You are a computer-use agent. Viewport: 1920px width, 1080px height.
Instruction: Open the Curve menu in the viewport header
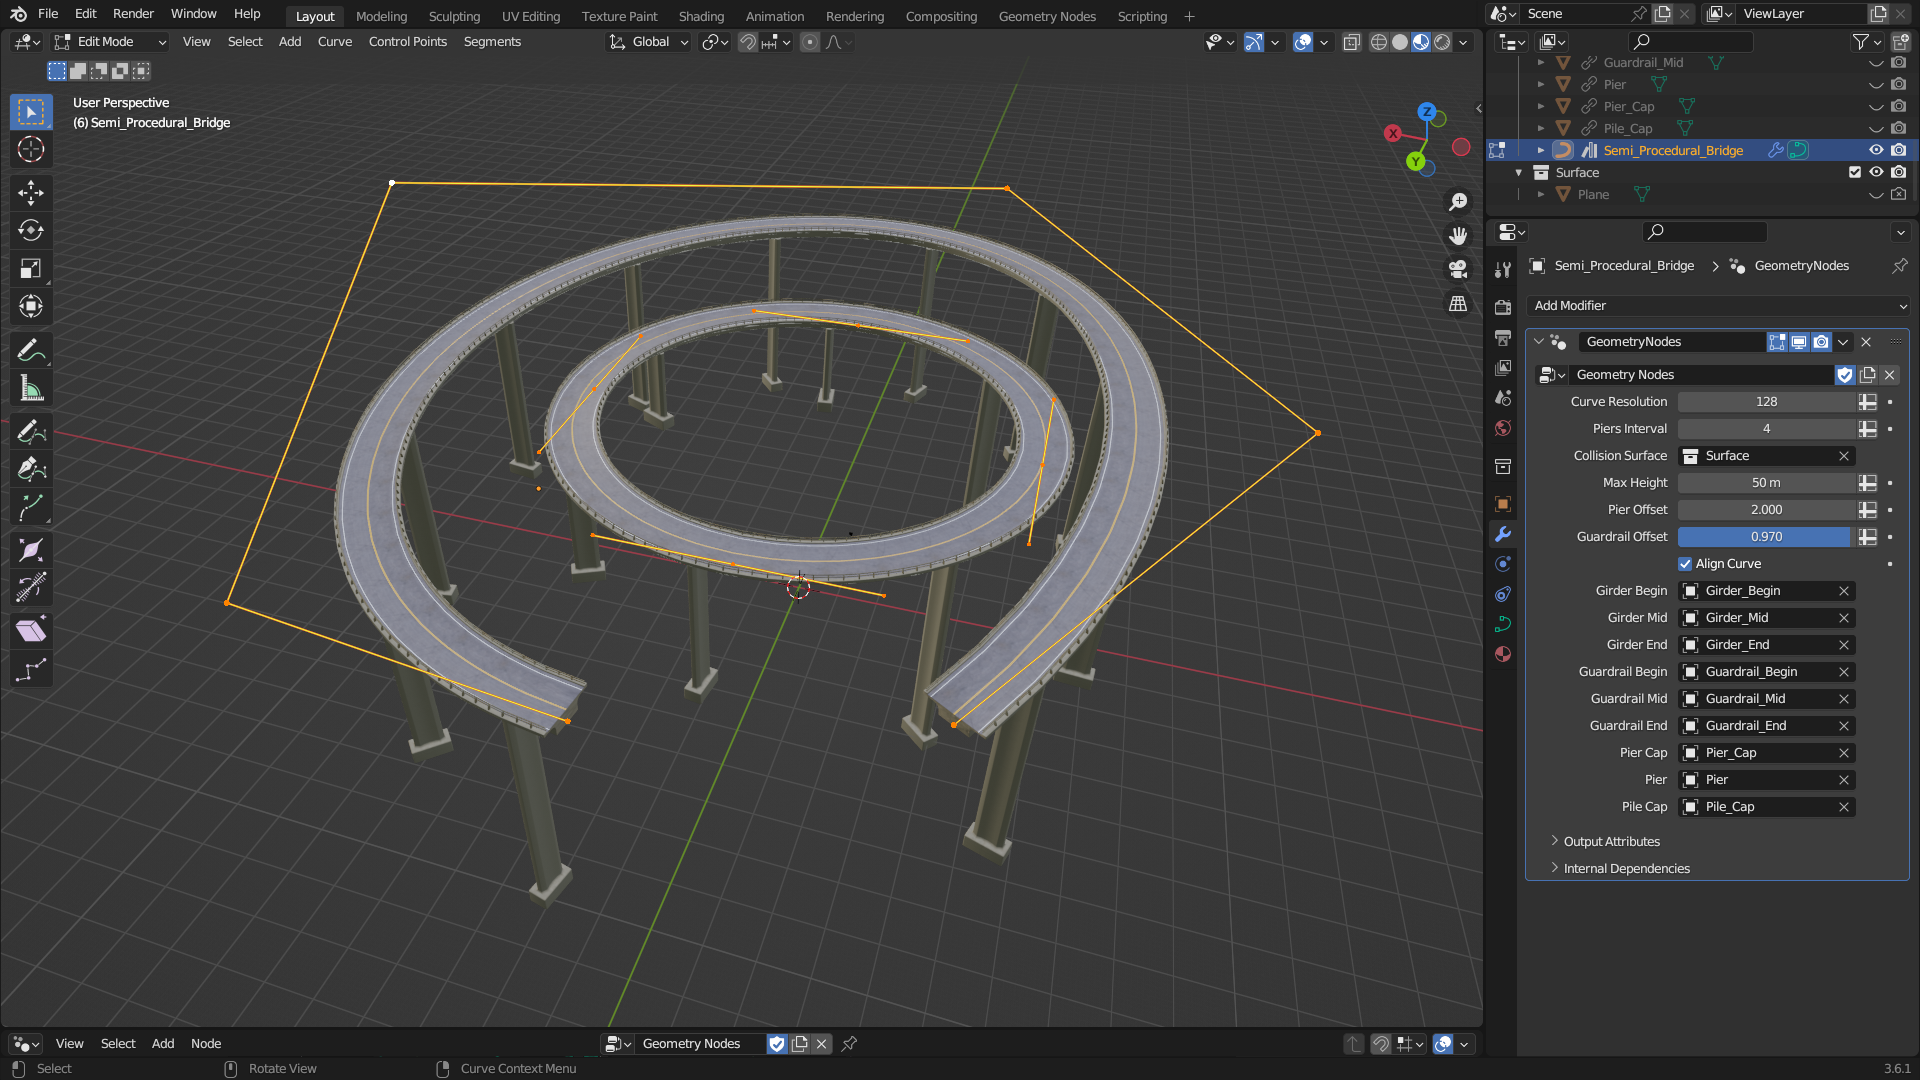(x=335, y=41)
